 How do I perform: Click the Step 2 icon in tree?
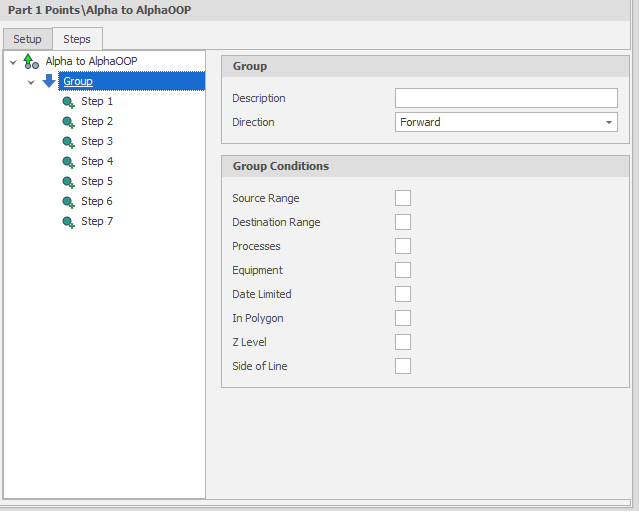68,122
